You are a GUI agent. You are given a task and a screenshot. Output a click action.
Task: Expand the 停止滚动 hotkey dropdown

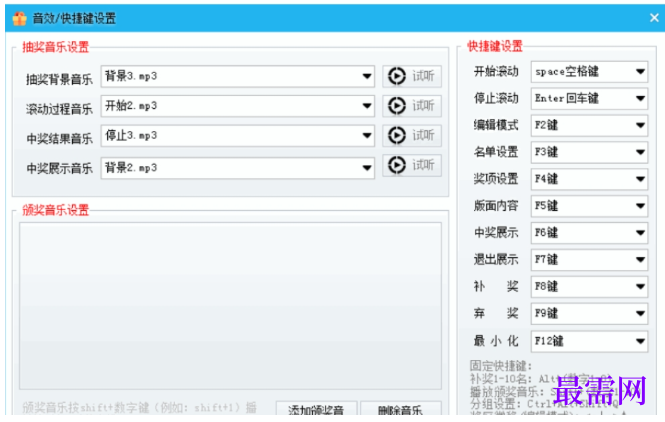590,98
